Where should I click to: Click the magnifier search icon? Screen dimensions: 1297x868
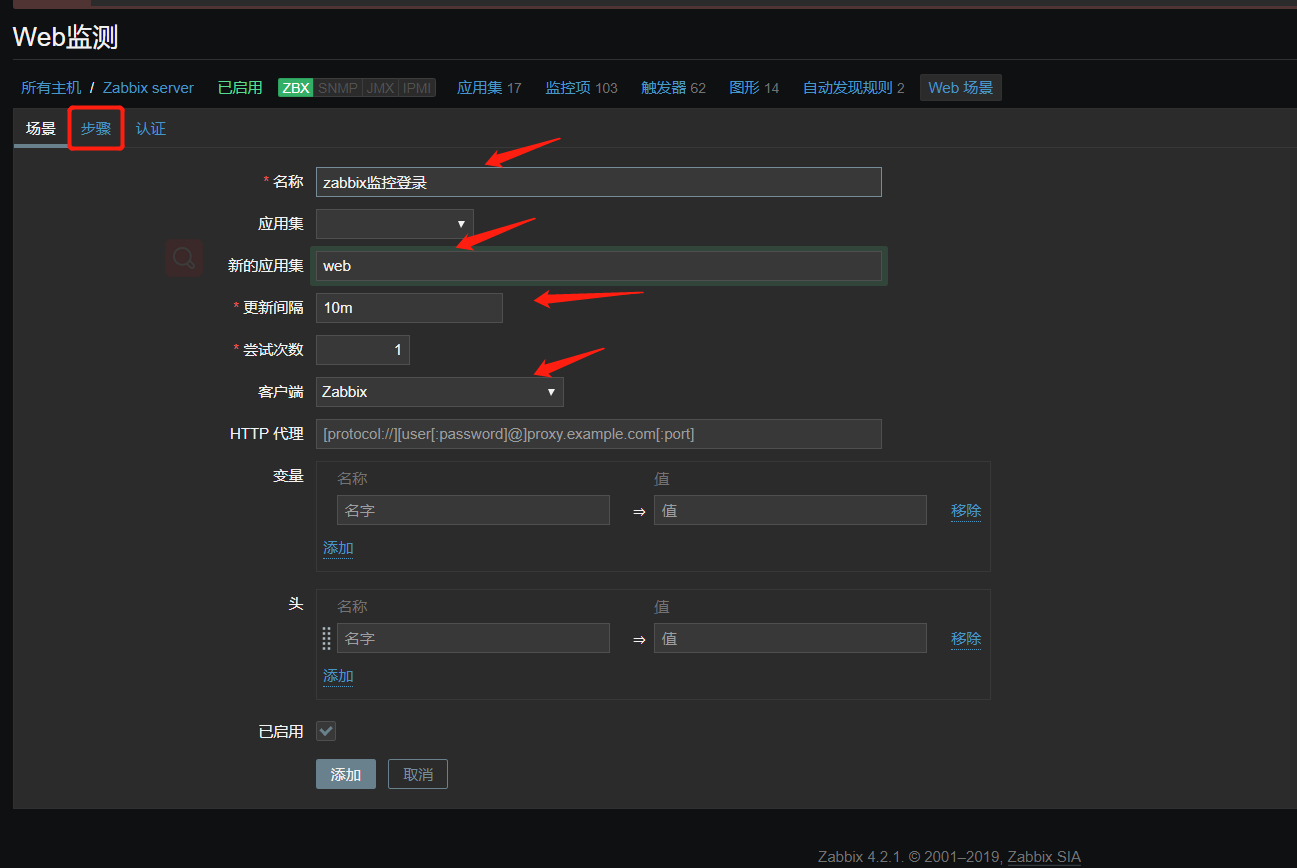pos(184,258)
